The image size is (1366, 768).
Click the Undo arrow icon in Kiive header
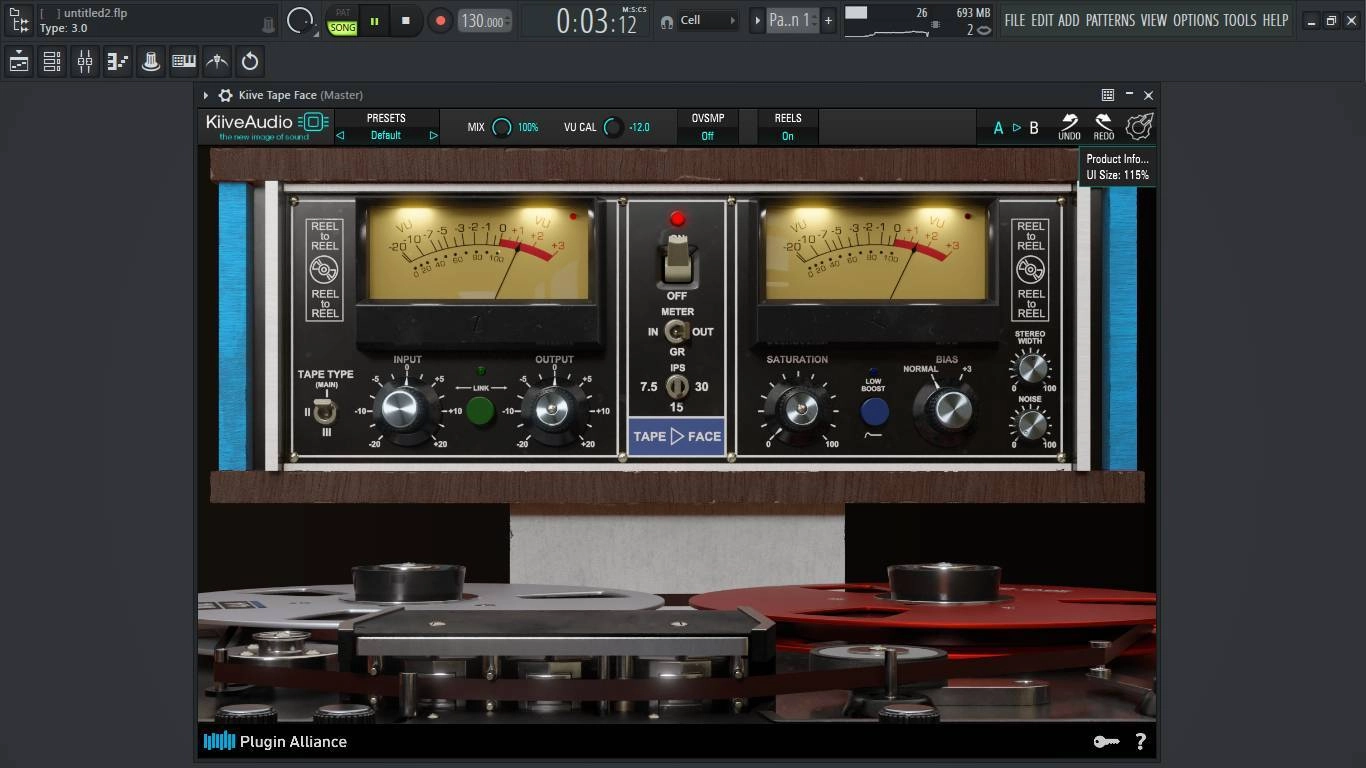[1070, 127]
